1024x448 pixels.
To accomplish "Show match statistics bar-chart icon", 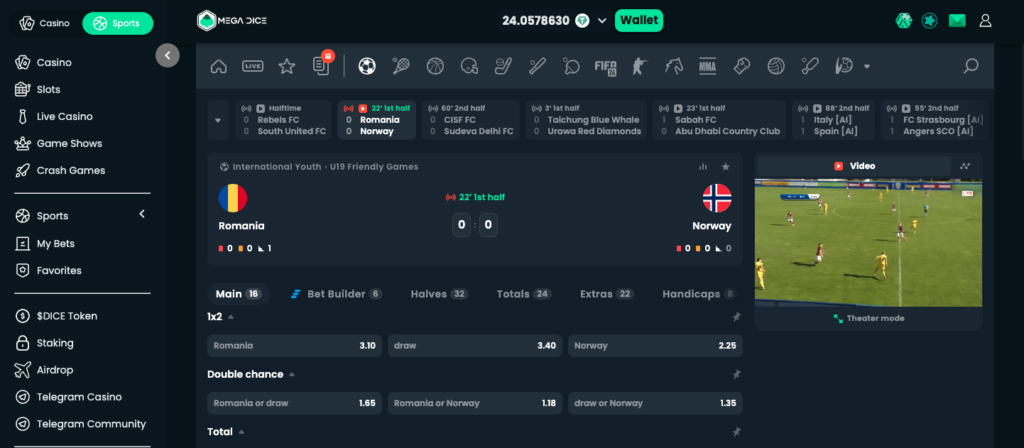I will (x=703, y=167).
